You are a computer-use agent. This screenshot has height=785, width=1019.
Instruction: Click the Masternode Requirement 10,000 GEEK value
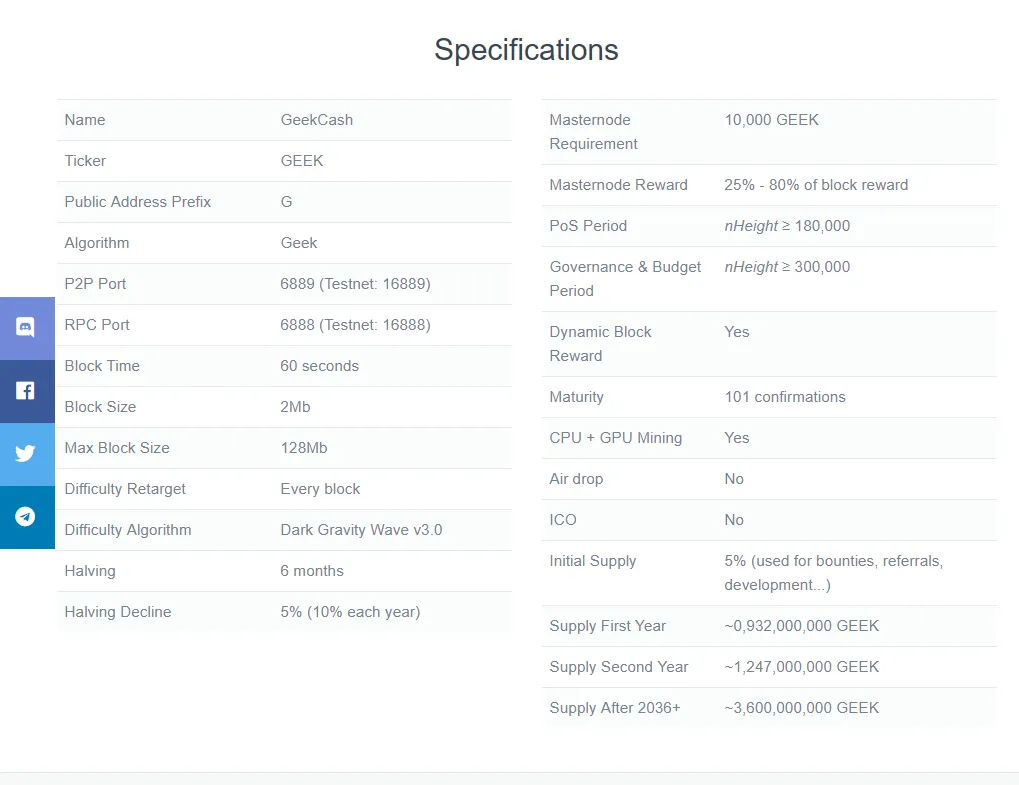(771, 120)
